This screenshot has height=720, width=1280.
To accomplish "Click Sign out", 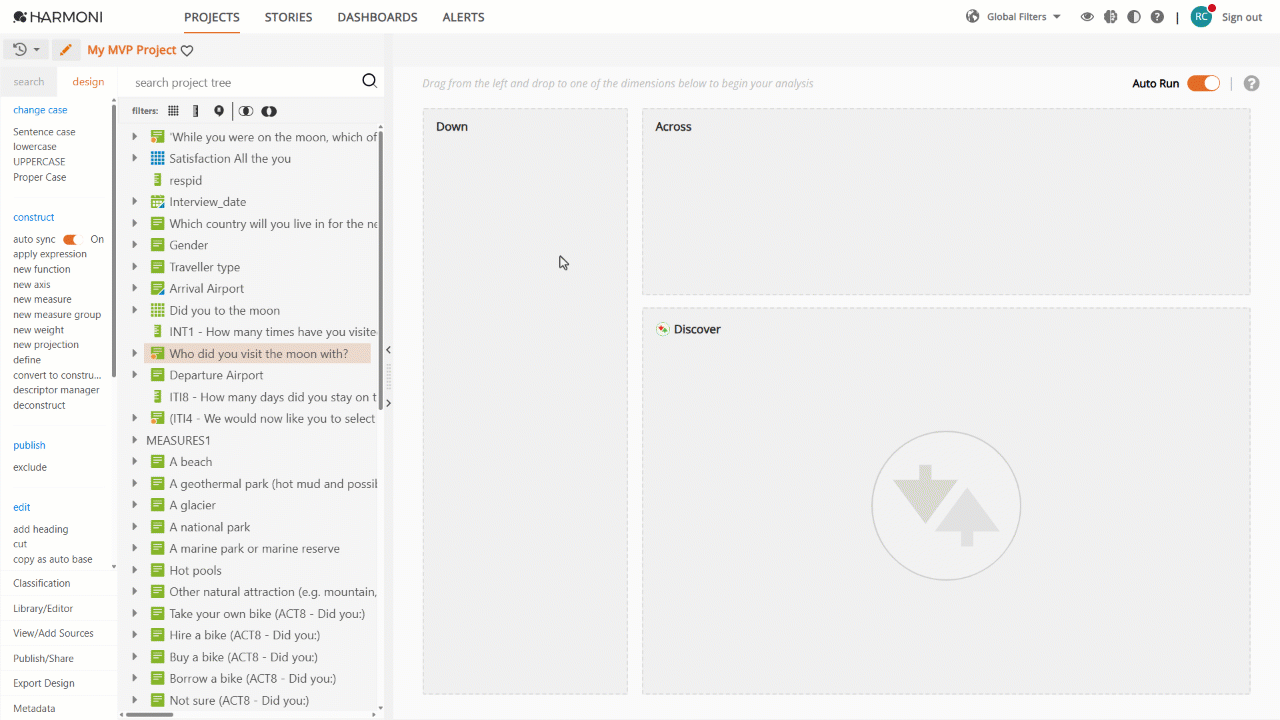I will 1242,17.
